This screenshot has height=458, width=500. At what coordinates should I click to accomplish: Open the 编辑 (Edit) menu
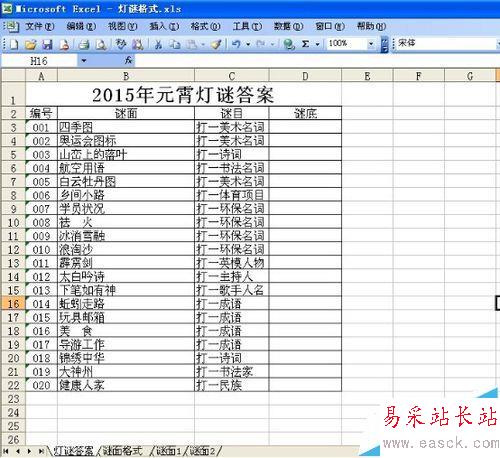[x=81, y=26]
